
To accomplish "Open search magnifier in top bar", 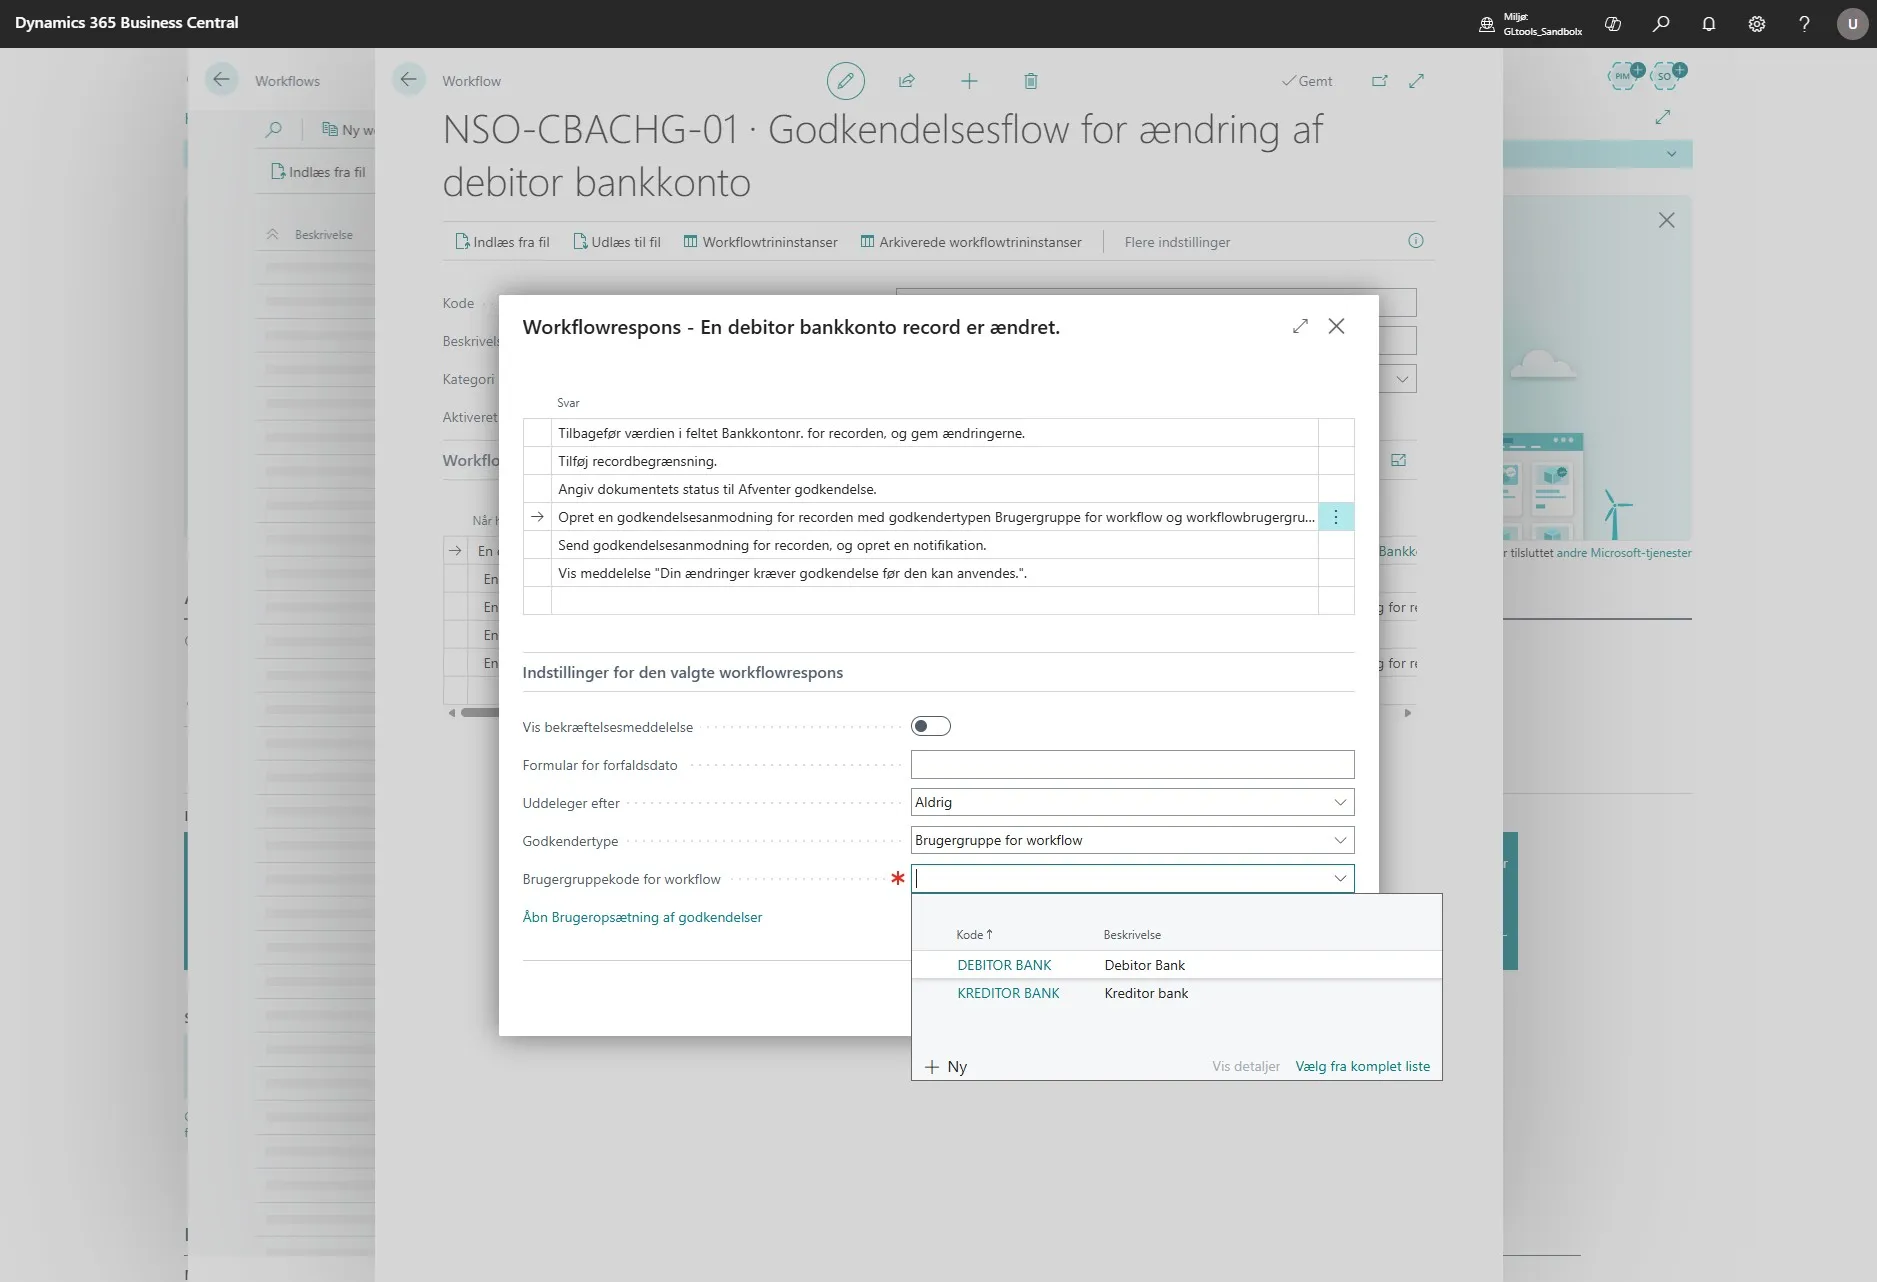I will click(1661, 24).
